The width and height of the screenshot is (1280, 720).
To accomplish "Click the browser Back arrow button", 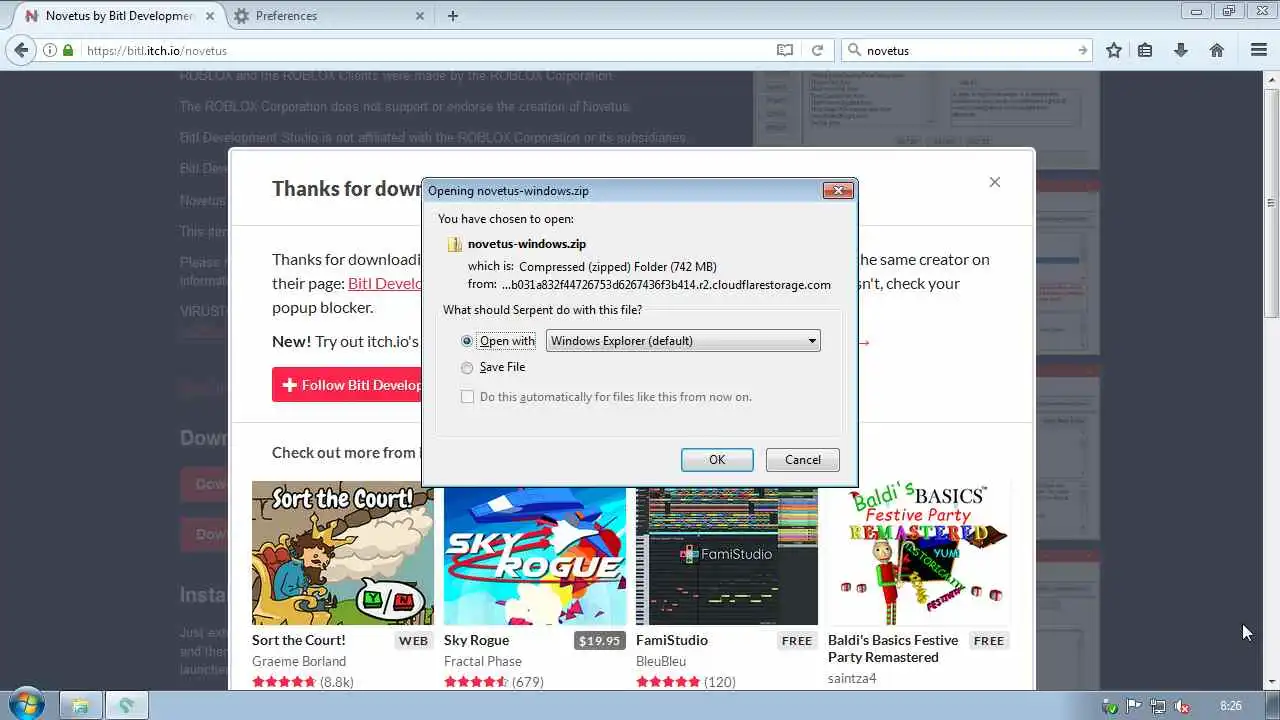I will coord(22,50).
